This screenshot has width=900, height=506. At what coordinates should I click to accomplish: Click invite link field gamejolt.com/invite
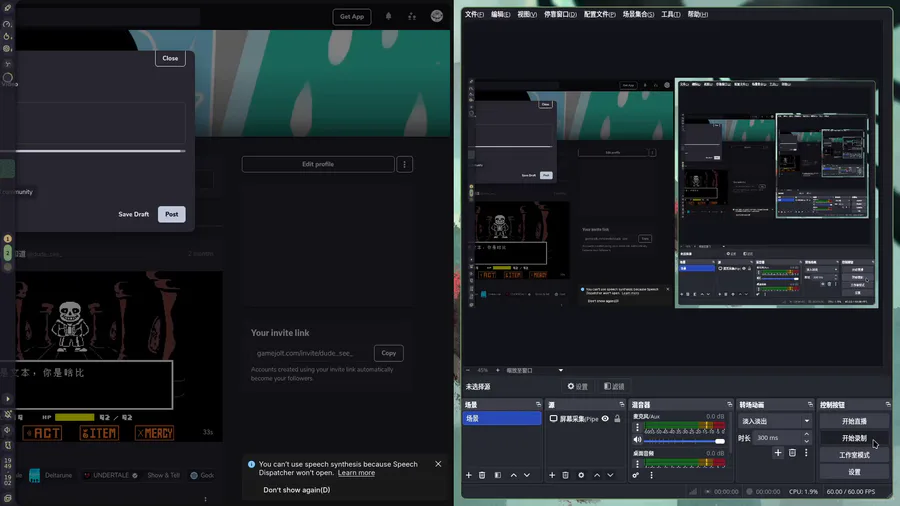point(311,353)
